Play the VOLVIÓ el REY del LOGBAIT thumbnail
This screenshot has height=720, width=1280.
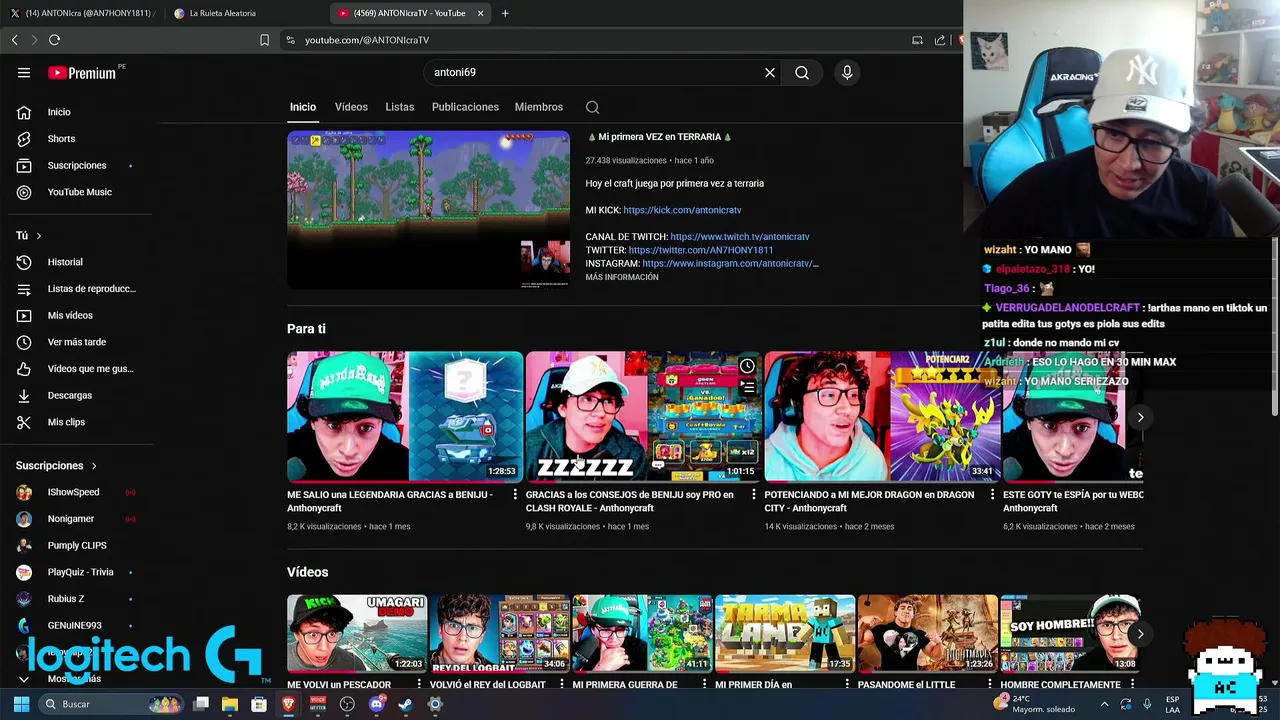(x=499, y=634)
